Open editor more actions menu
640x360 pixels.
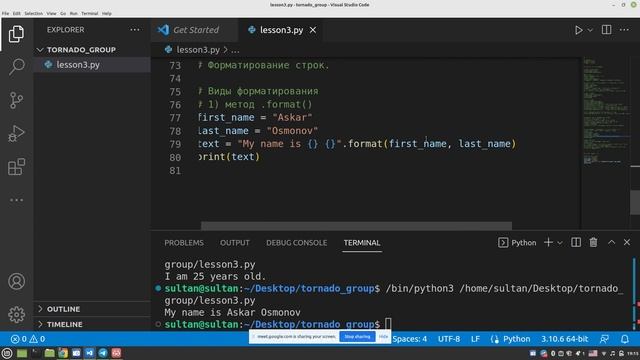coord(624,30)
